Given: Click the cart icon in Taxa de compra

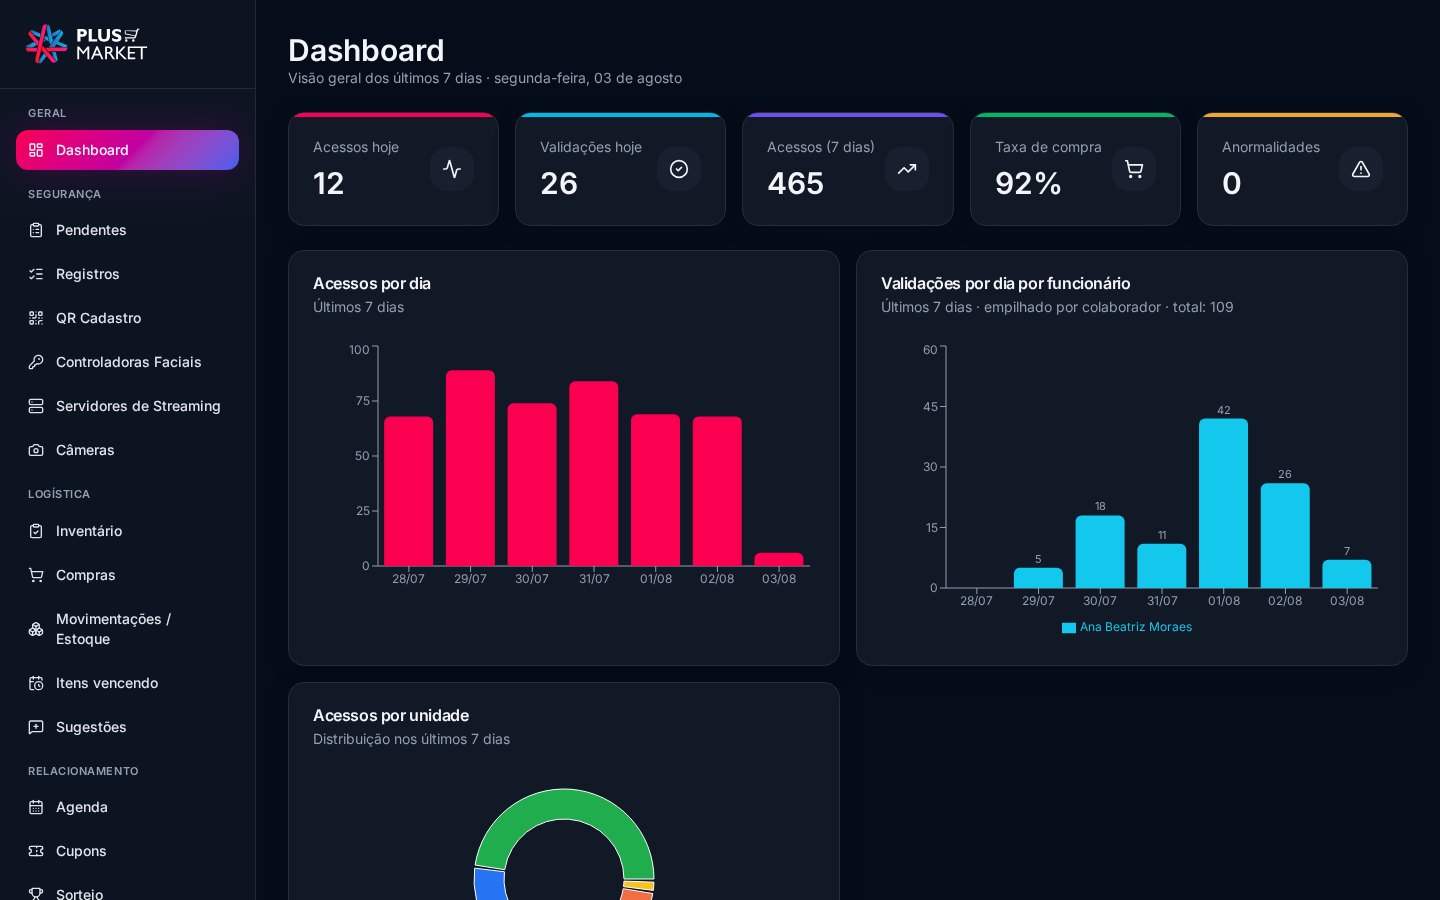Looking at the screenshot, I should tap(1134, 169).
